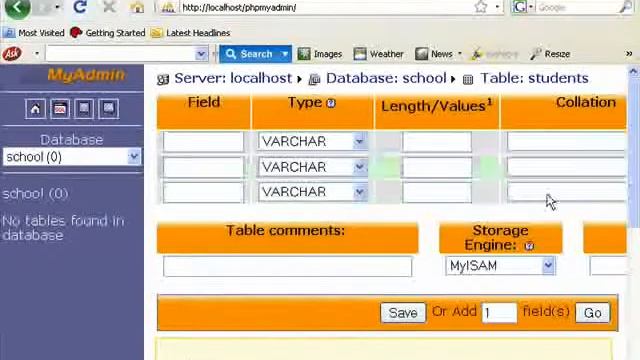This screenshot has width=640, height=360.
Task: Click the school (0) link in sidebar
Action: (x=35, y=193)
